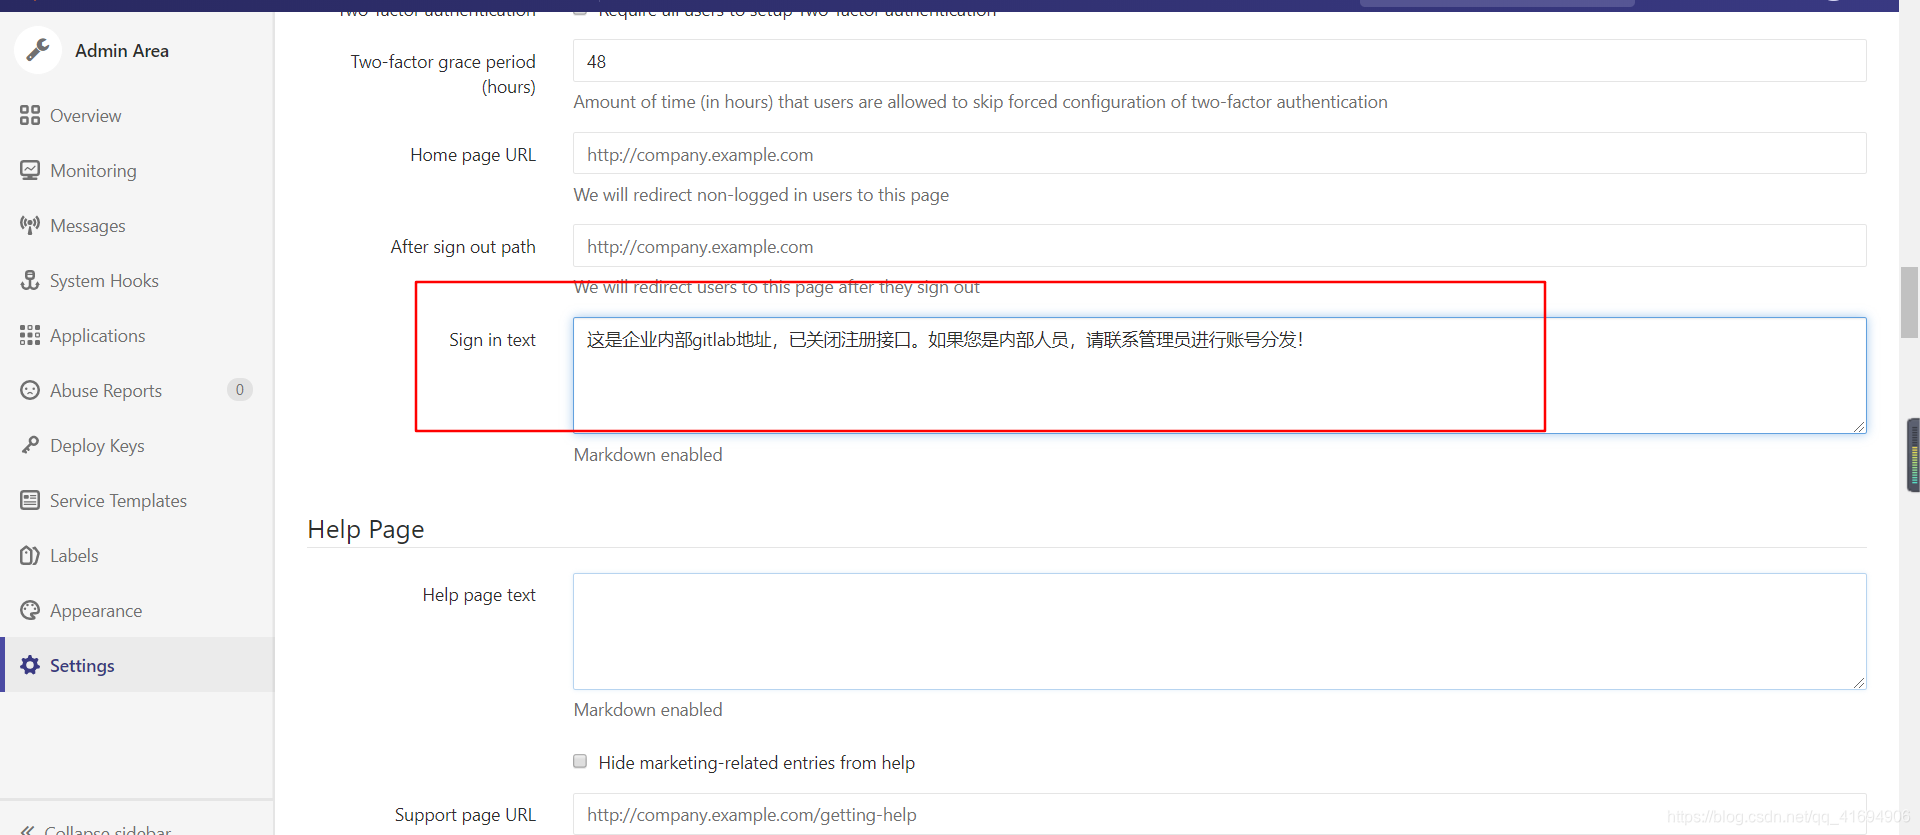Click inside the Sign in text textarea
This screenshot has width=1920, height=835.
tap(1219, 376)
